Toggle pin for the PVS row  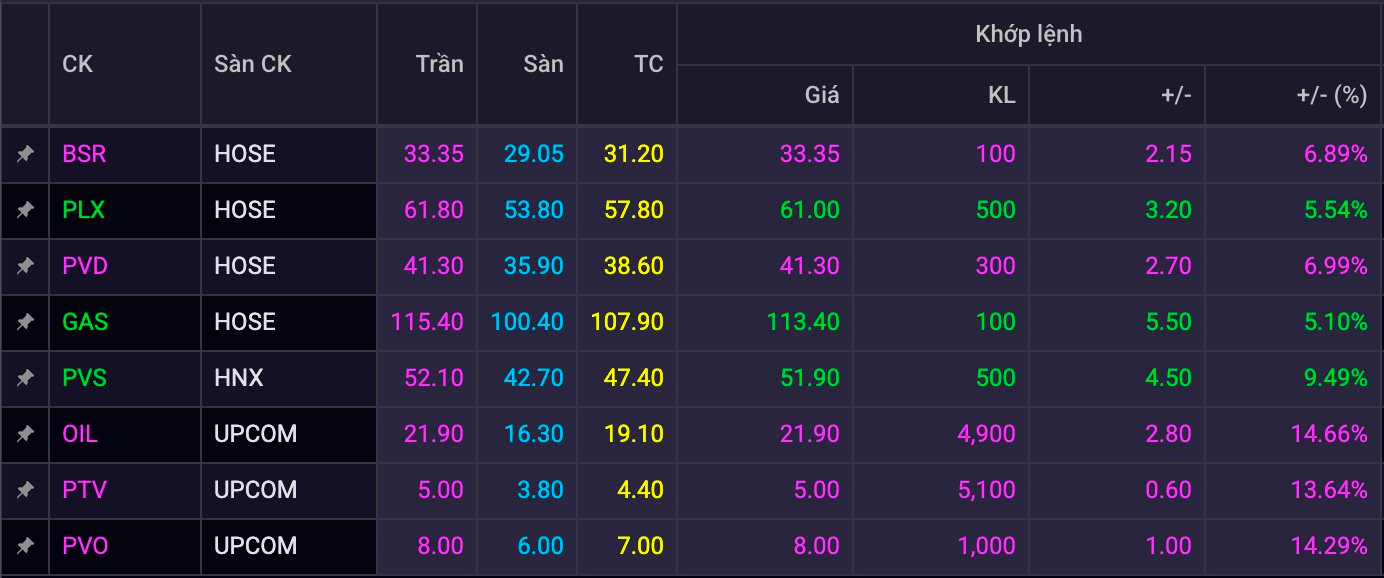[25, 378]
